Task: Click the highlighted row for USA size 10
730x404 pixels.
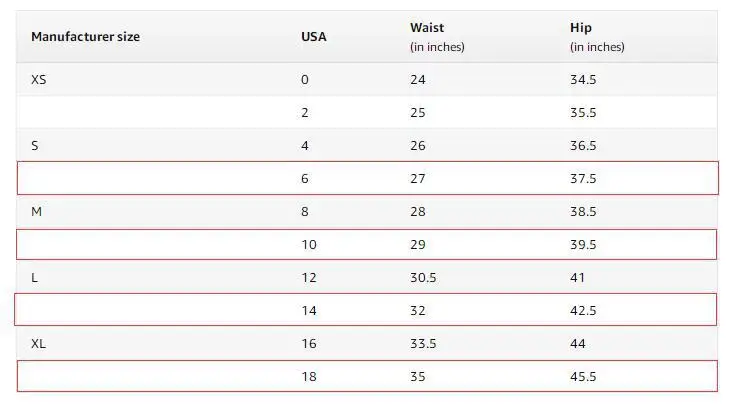Action: (367, 244)
